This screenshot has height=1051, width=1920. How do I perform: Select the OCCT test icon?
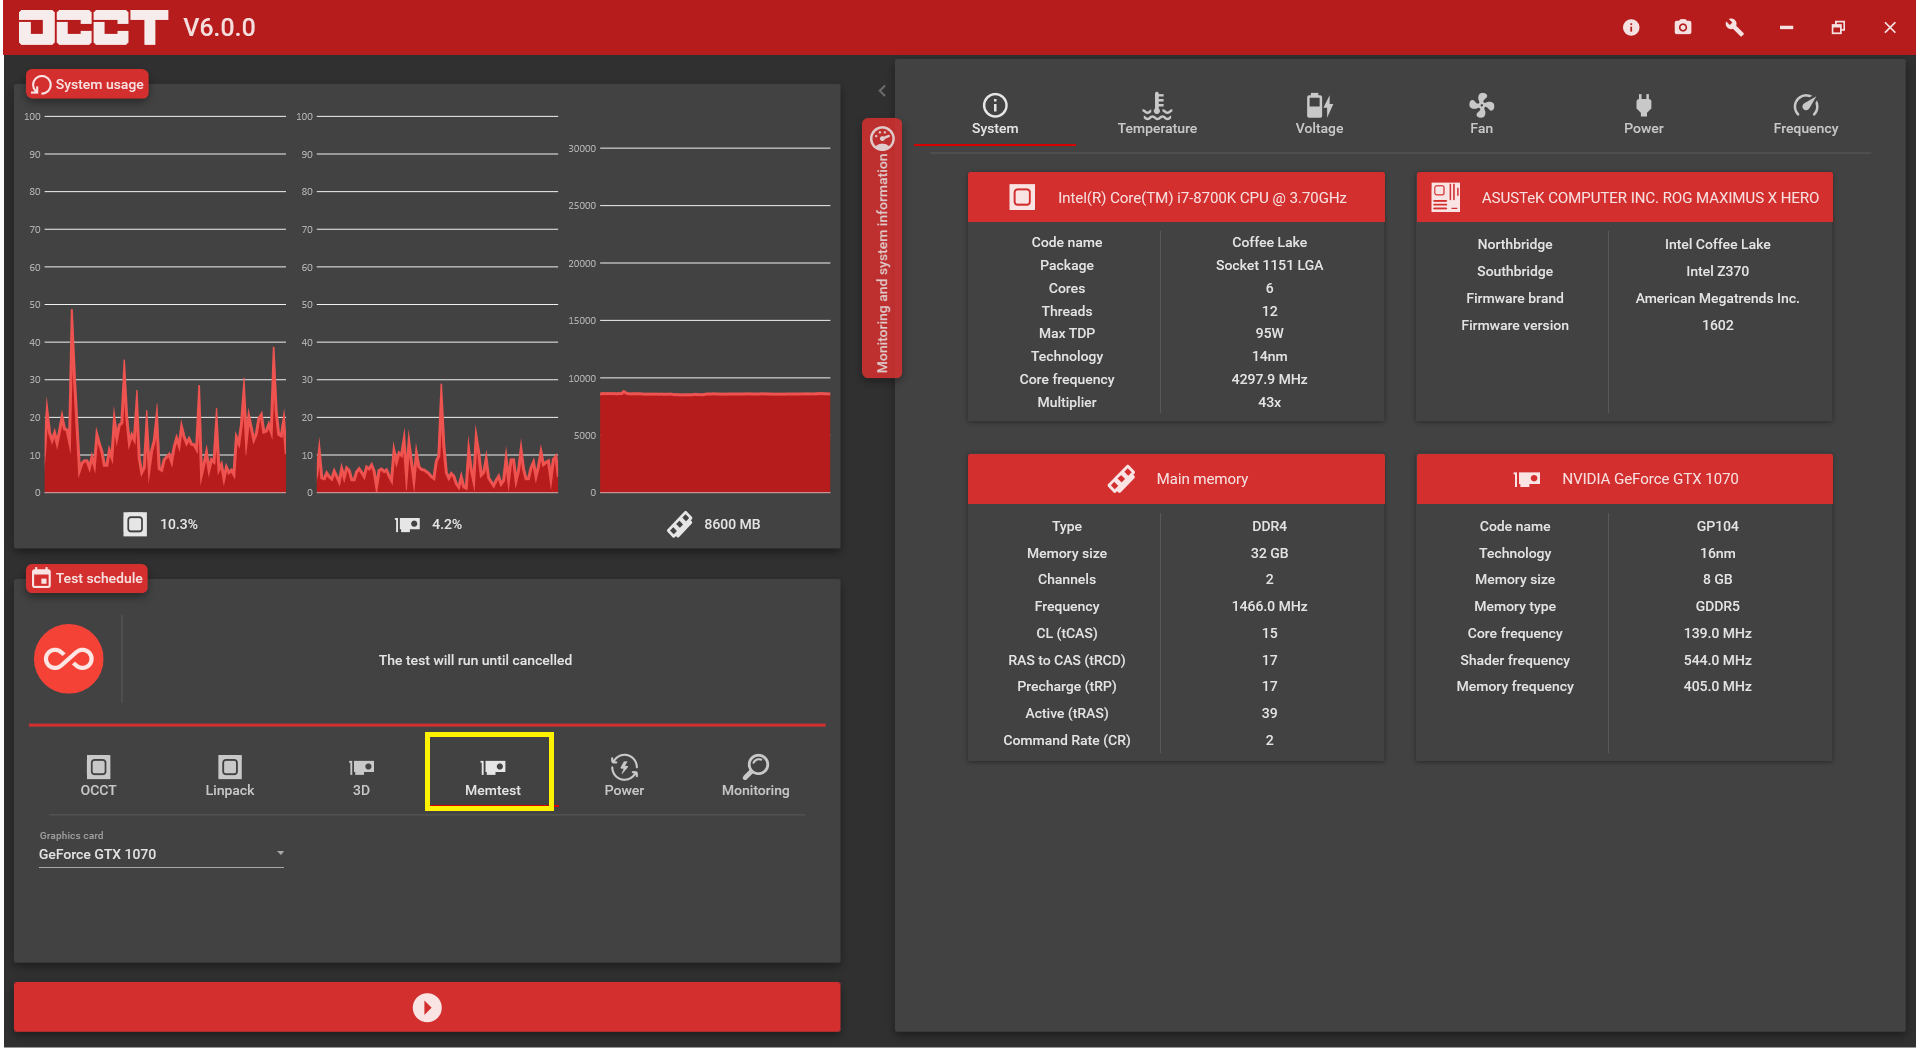(x=98, y=775)
